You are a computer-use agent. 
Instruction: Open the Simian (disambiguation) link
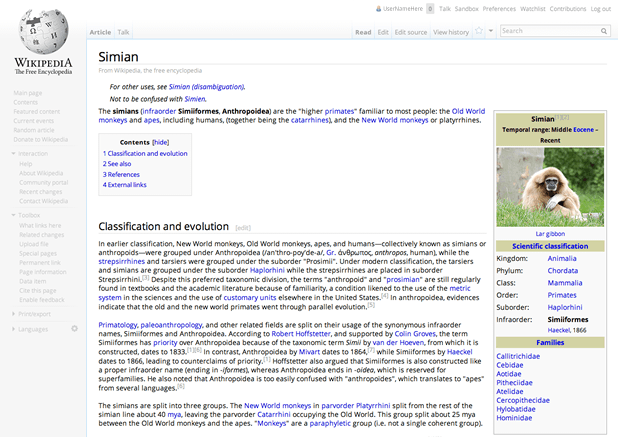pyautogui.click(x=207, y=87)
